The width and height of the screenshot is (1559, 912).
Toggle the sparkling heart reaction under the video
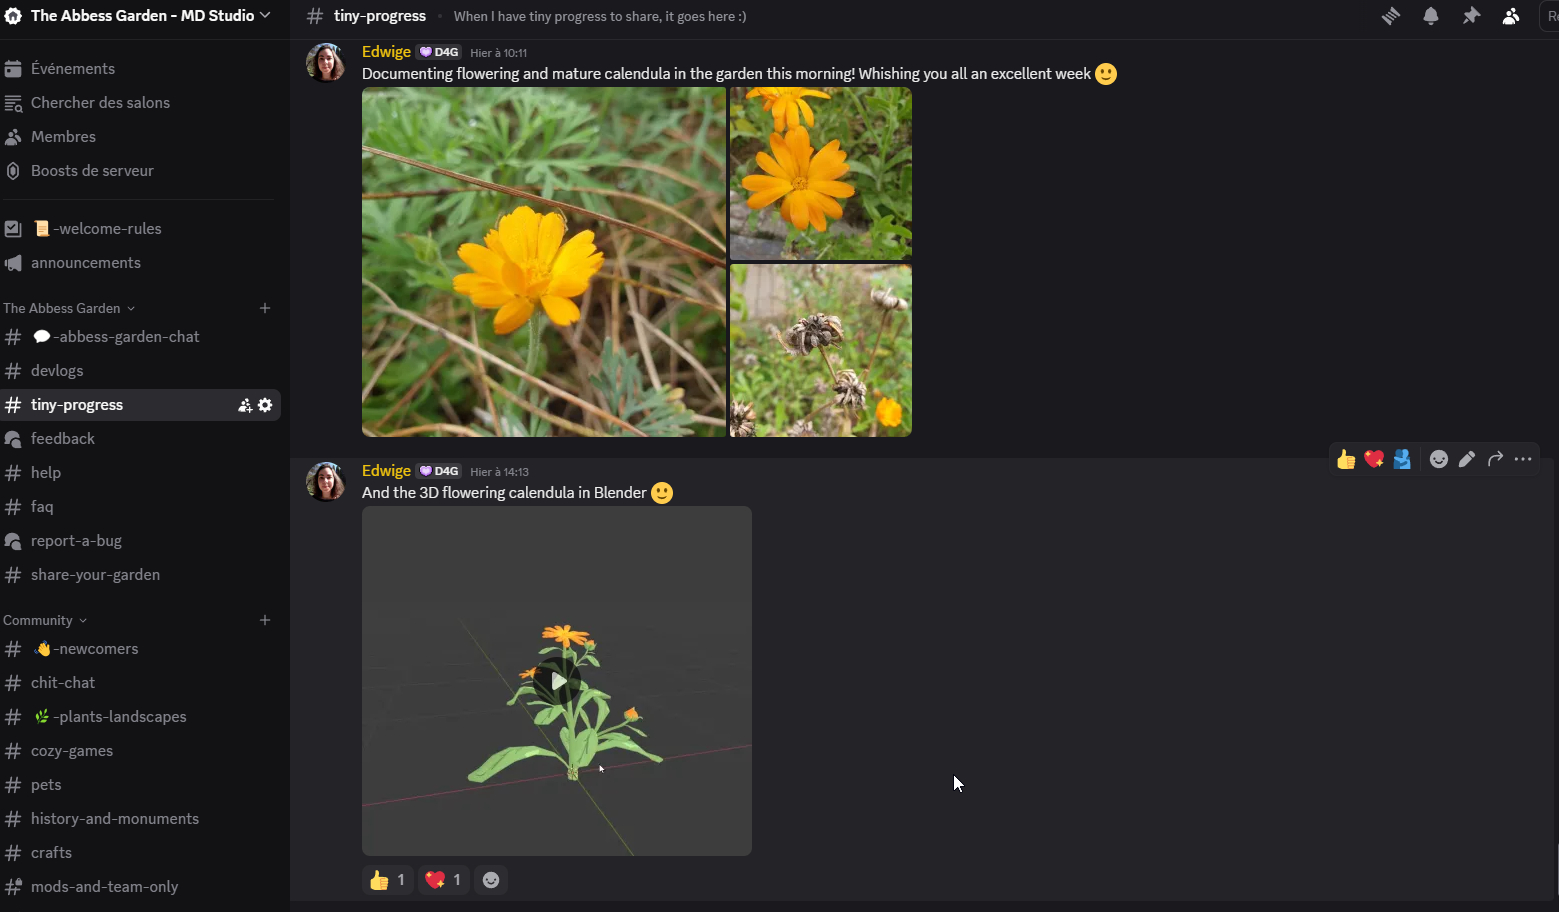[x=443, y=880]
